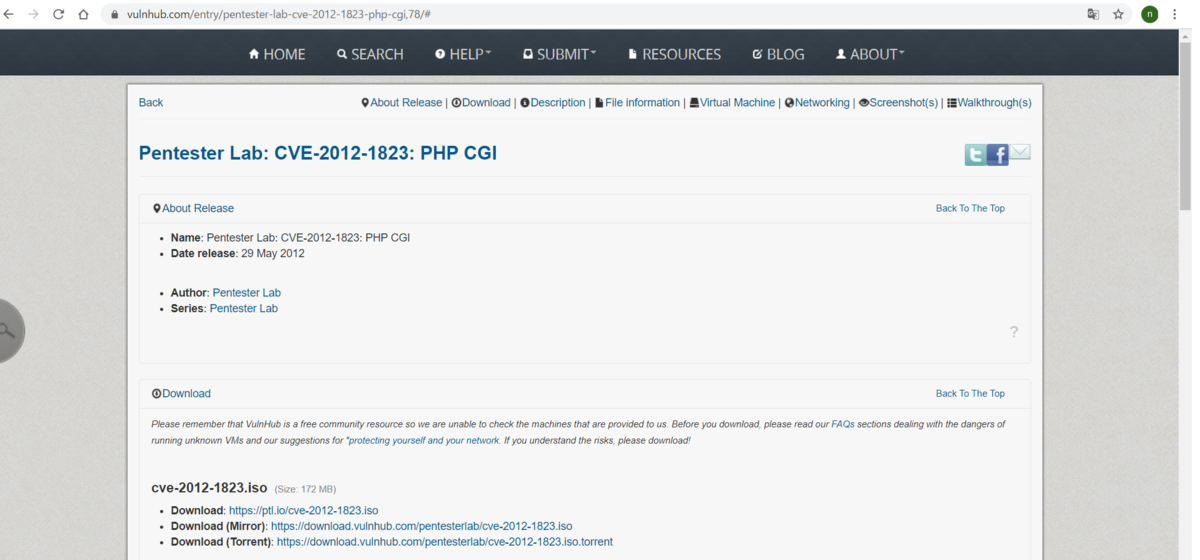Bookmark this page with the star icon
The image size is (1200, 560).
click(1118, 14)
